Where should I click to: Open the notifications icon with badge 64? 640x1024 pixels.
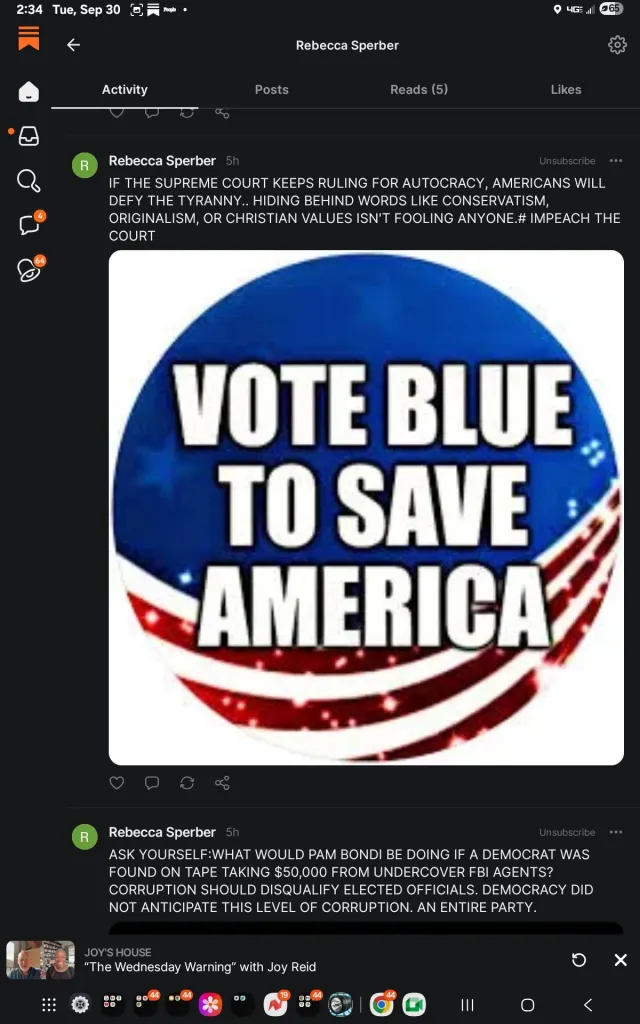(x=31, y=269)
